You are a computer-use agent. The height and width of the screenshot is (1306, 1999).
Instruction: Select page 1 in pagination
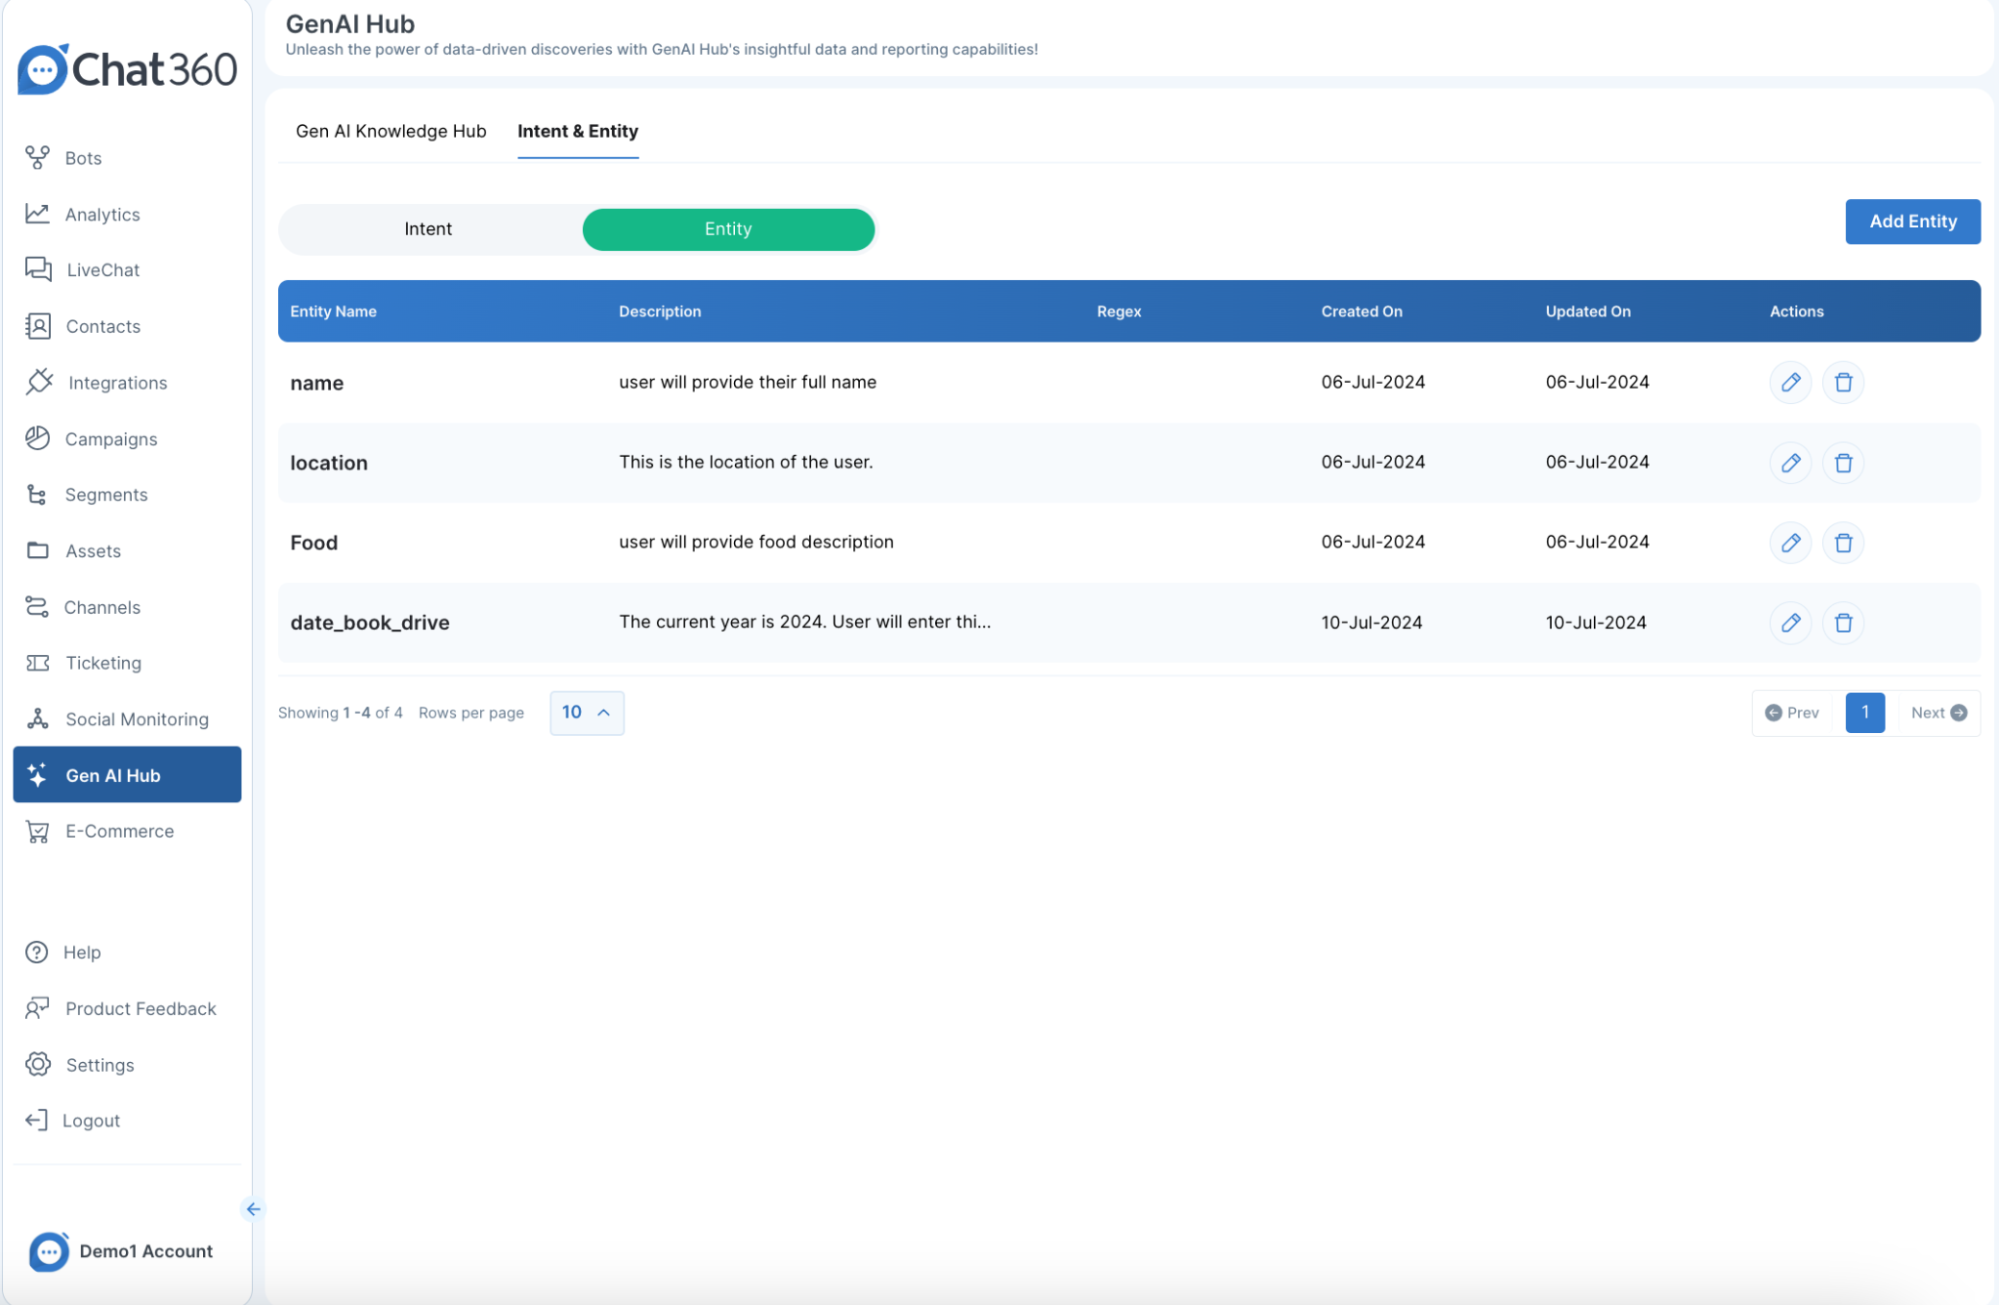(x=1865, y=712)
